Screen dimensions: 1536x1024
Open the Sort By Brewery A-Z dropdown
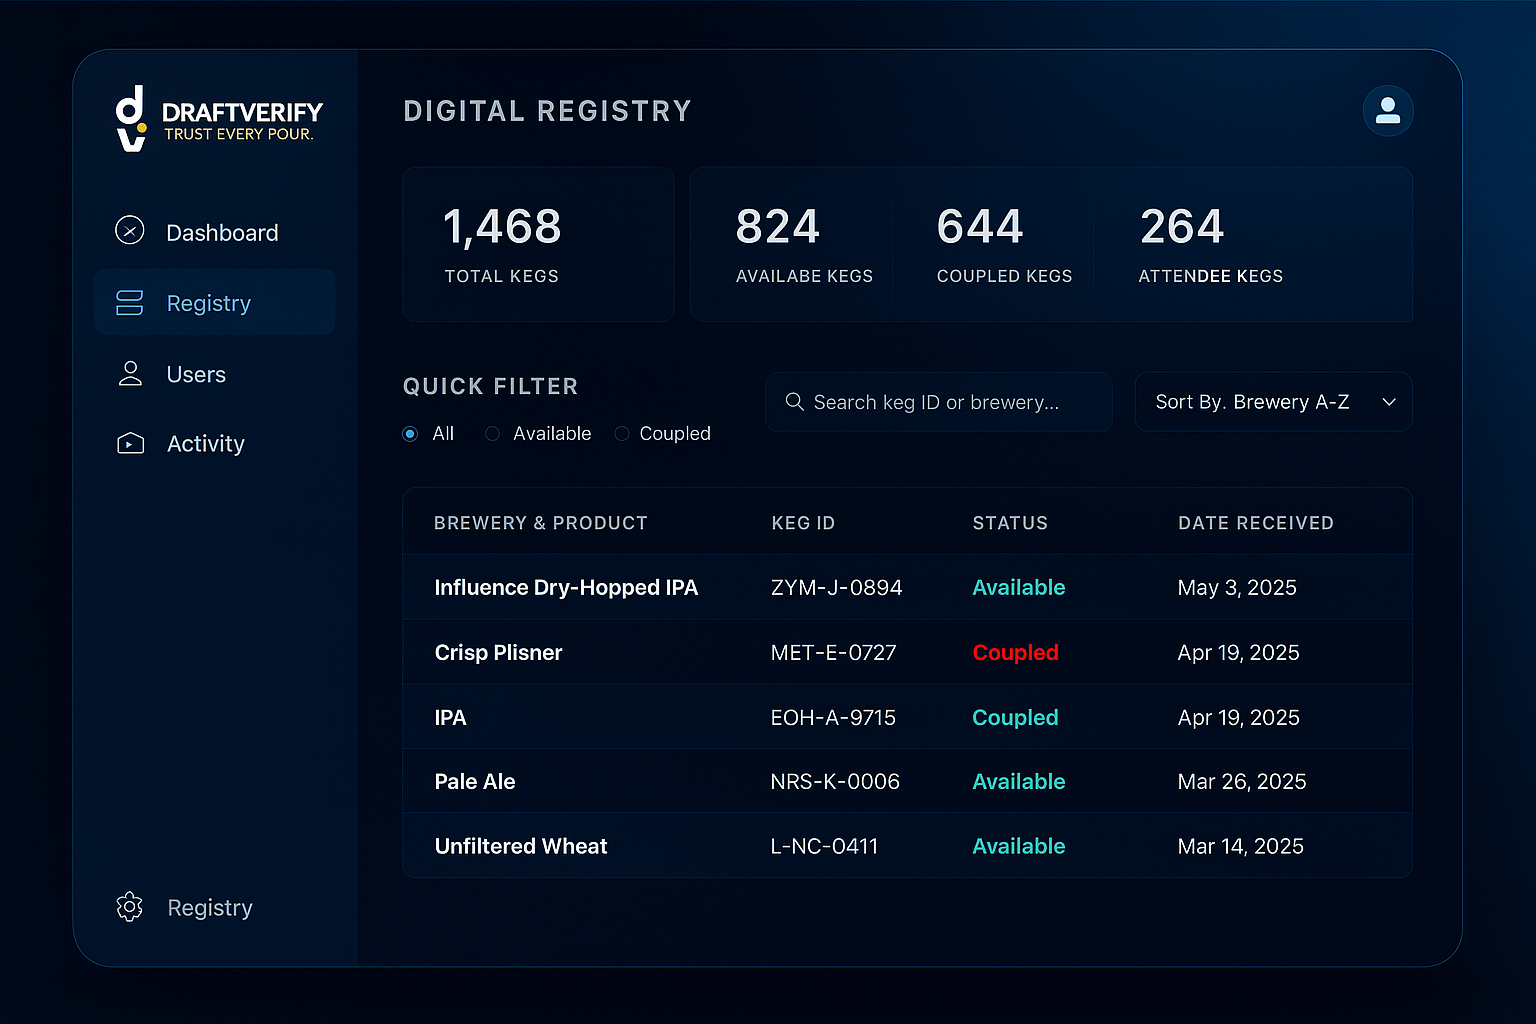tap(1252, 402)
